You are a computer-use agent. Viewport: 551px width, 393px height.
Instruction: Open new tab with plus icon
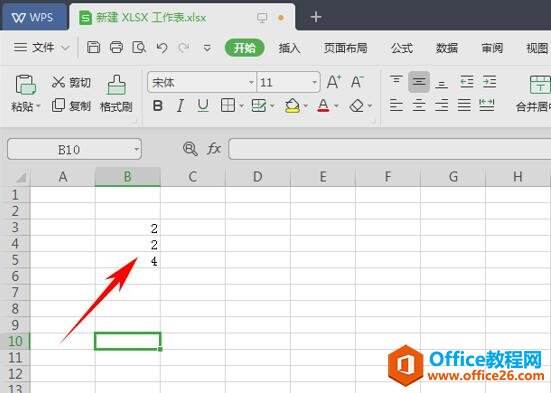[316, 17]
